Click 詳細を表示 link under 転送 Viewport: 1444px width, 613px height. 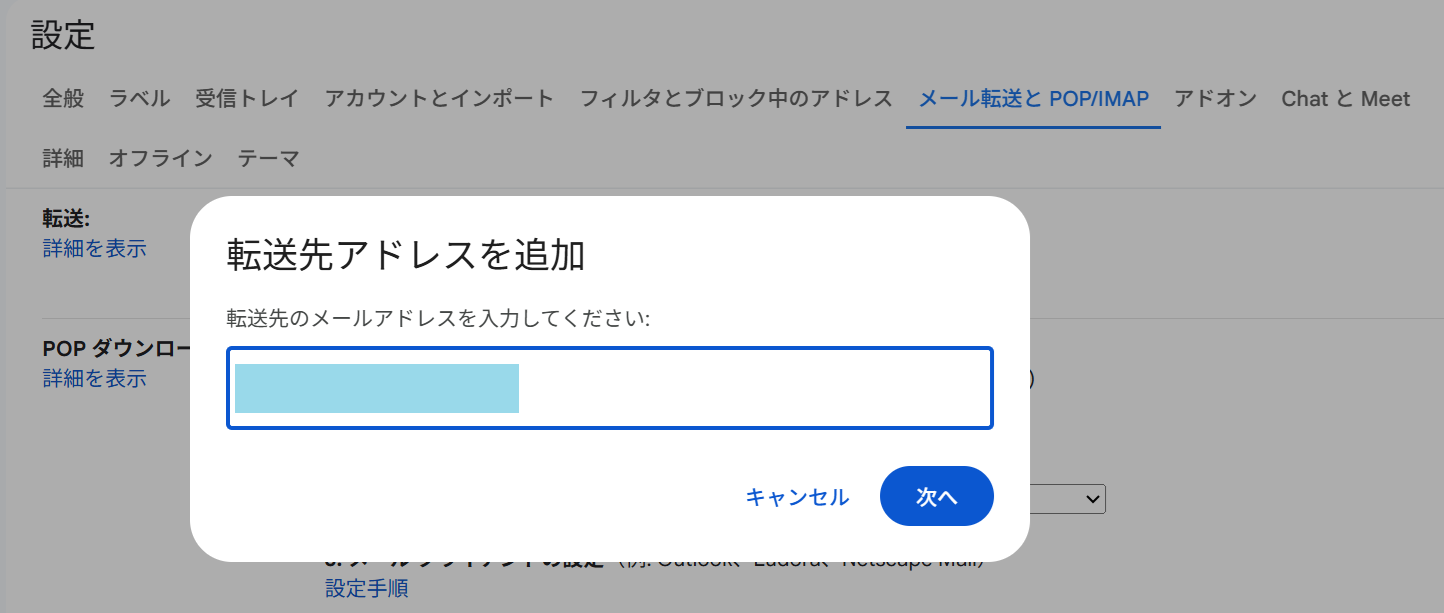pyautogui.click(x=94, y=248)
